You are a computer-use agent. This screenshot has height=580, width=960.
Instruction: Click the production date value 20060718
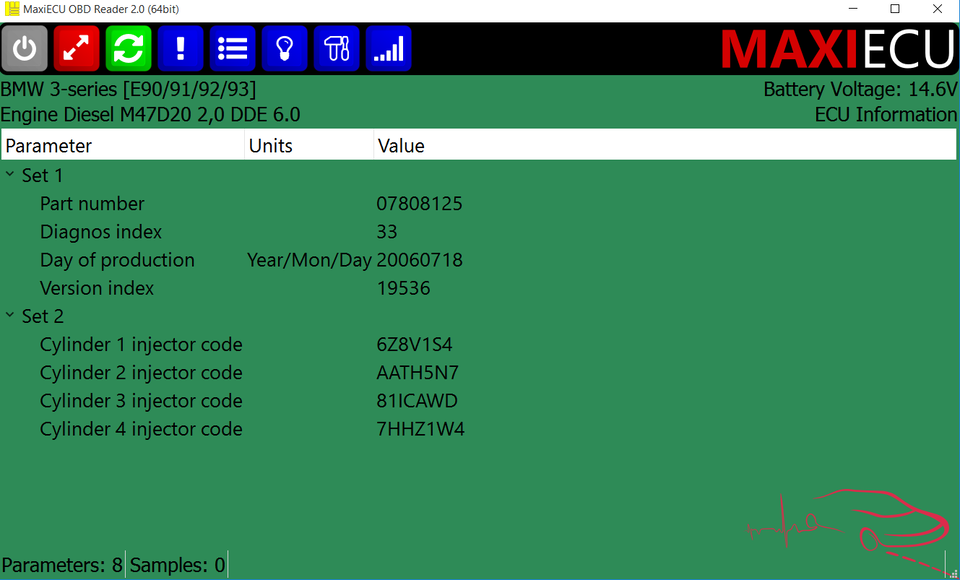pos(419,260)
